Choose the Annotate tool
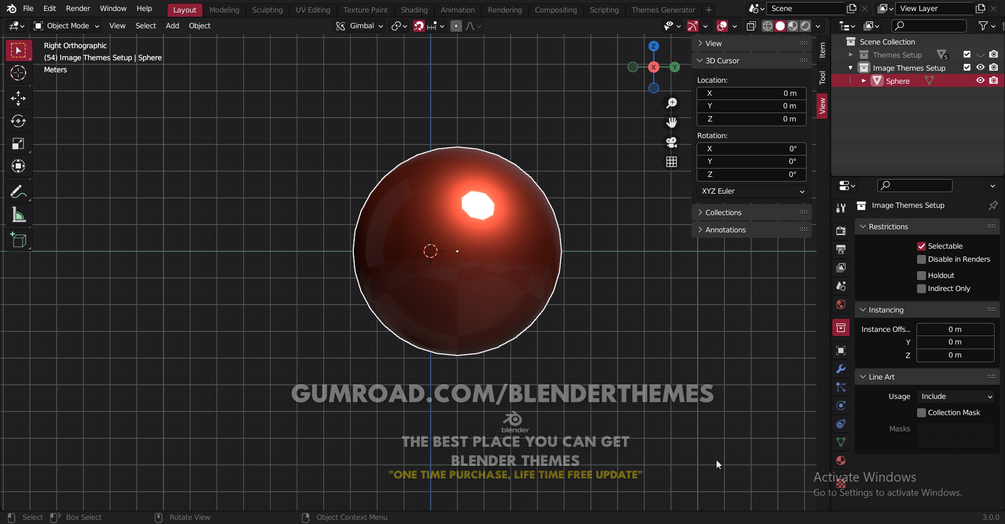Screen dimensions: 1005x524 pyautogui.click(x=18, y=192)
